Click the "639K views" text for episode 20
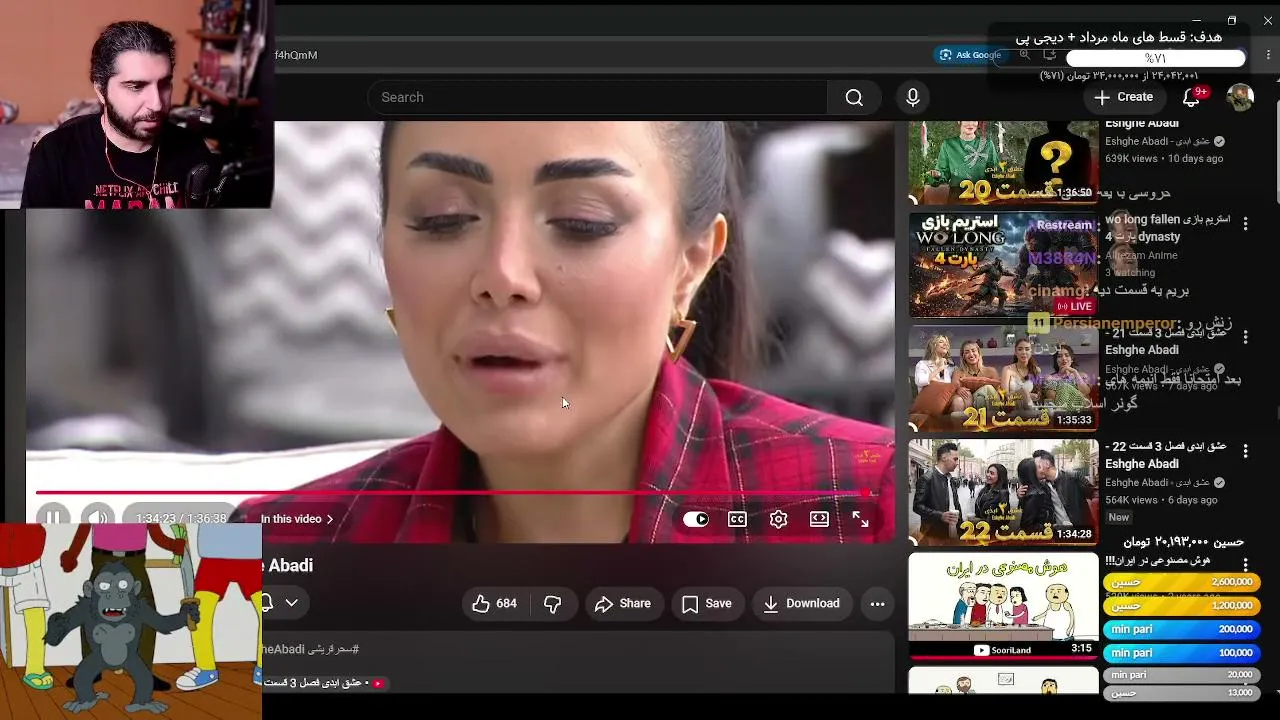This screenshot has height=720, width=1280. coord(1131,158)
